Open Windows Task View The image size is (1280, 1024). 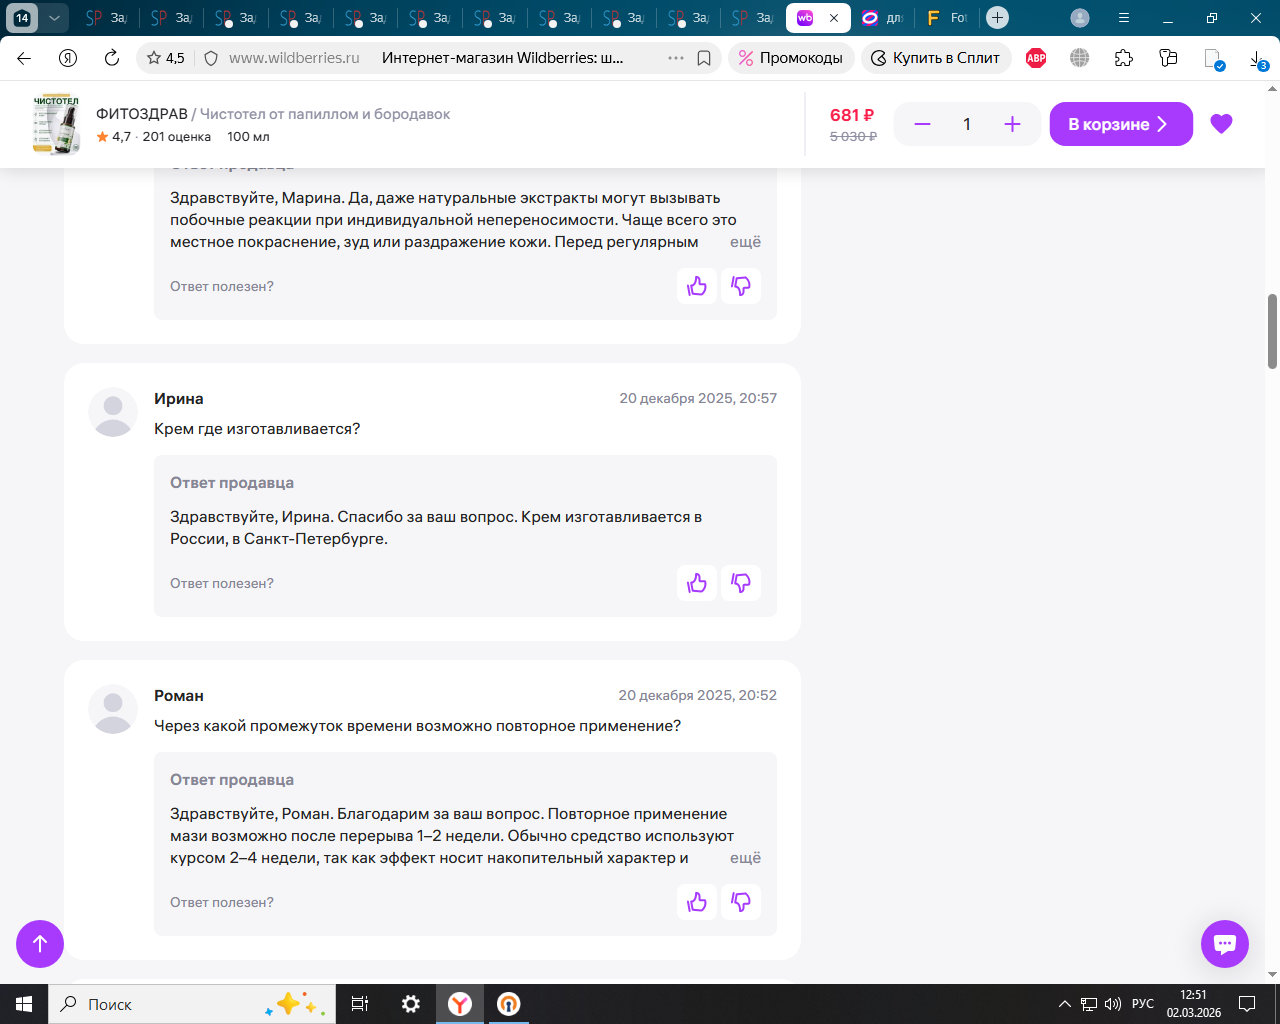(360, 1004)
